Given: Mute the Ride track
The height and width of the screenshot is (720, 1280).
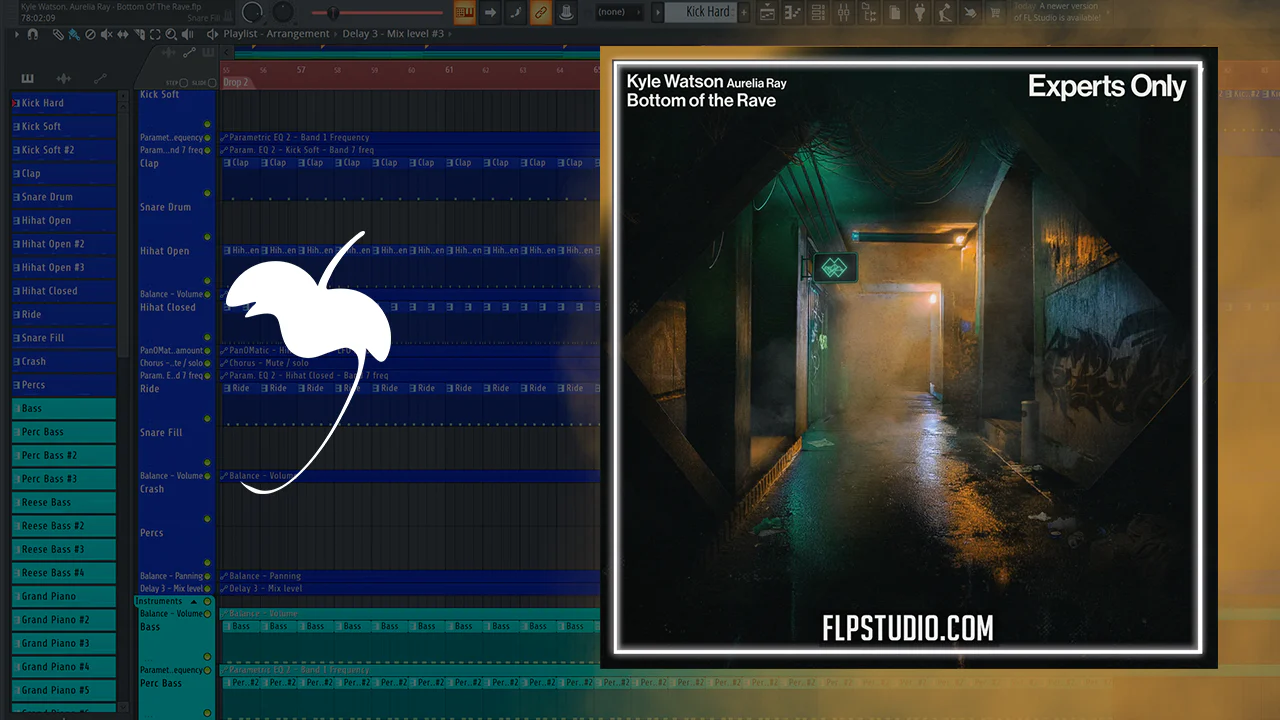Looking at the screenshot, I should click(207, 419).
